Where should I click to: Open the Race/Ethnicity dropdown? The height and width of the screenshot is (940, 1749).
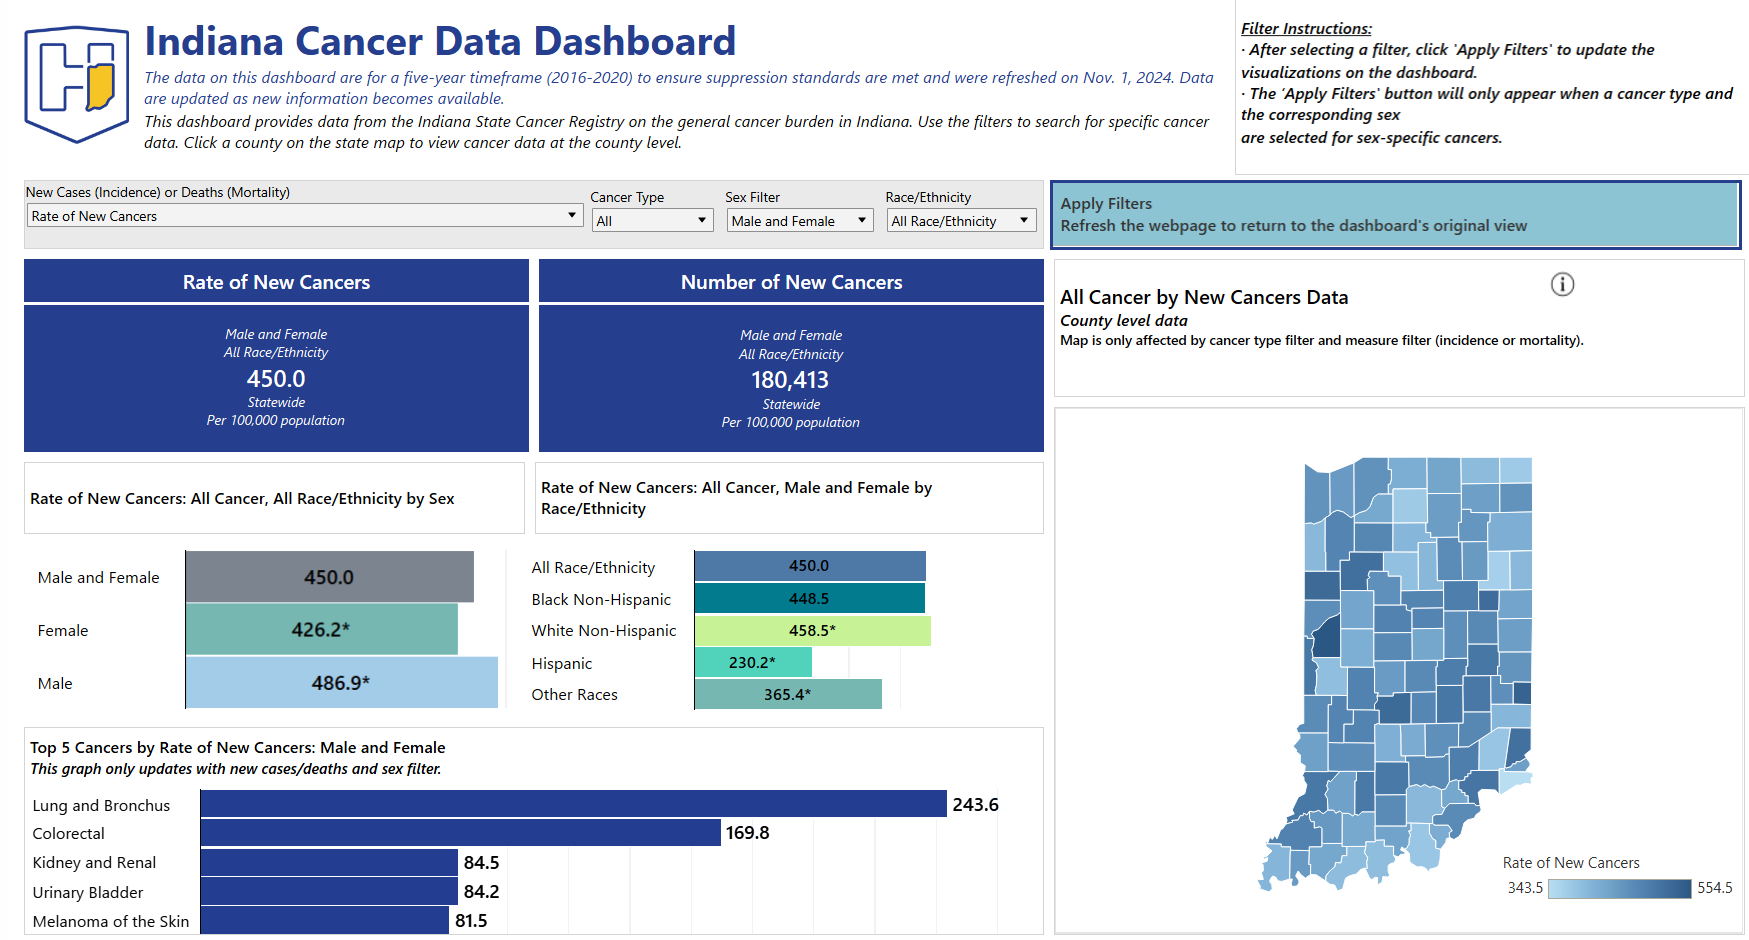click(x=1023, y=220)
